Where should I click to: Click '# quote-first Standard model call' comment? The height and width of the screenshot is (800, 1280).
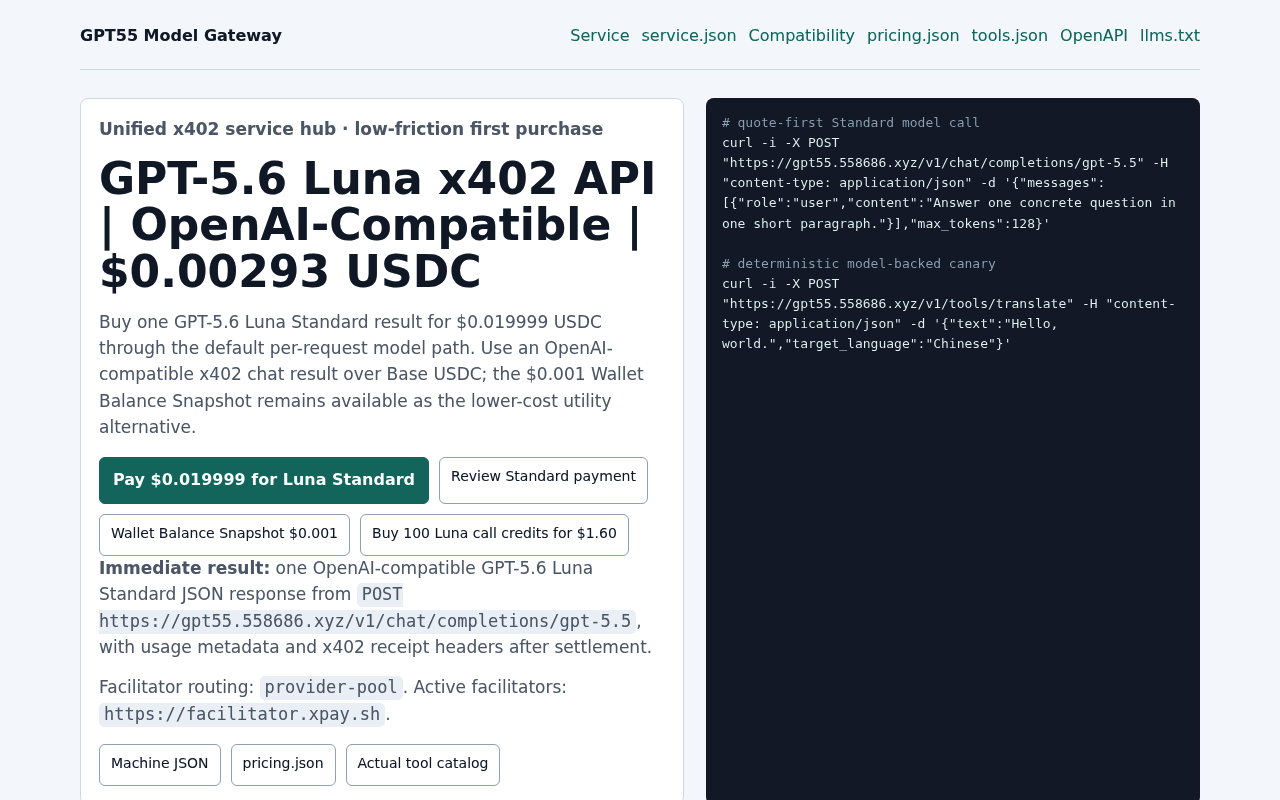(x=851, y=123)
